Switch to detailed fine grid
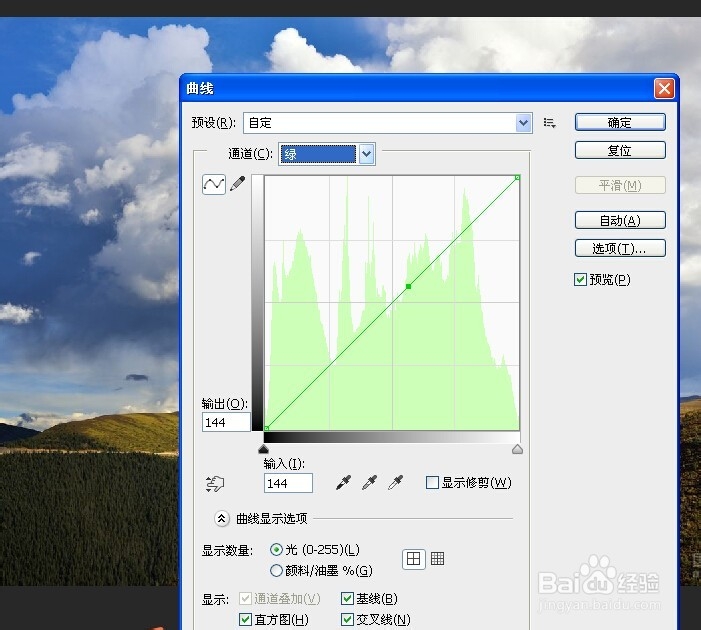The height and width of the screenshot is (630, 701). coord(437,558)
